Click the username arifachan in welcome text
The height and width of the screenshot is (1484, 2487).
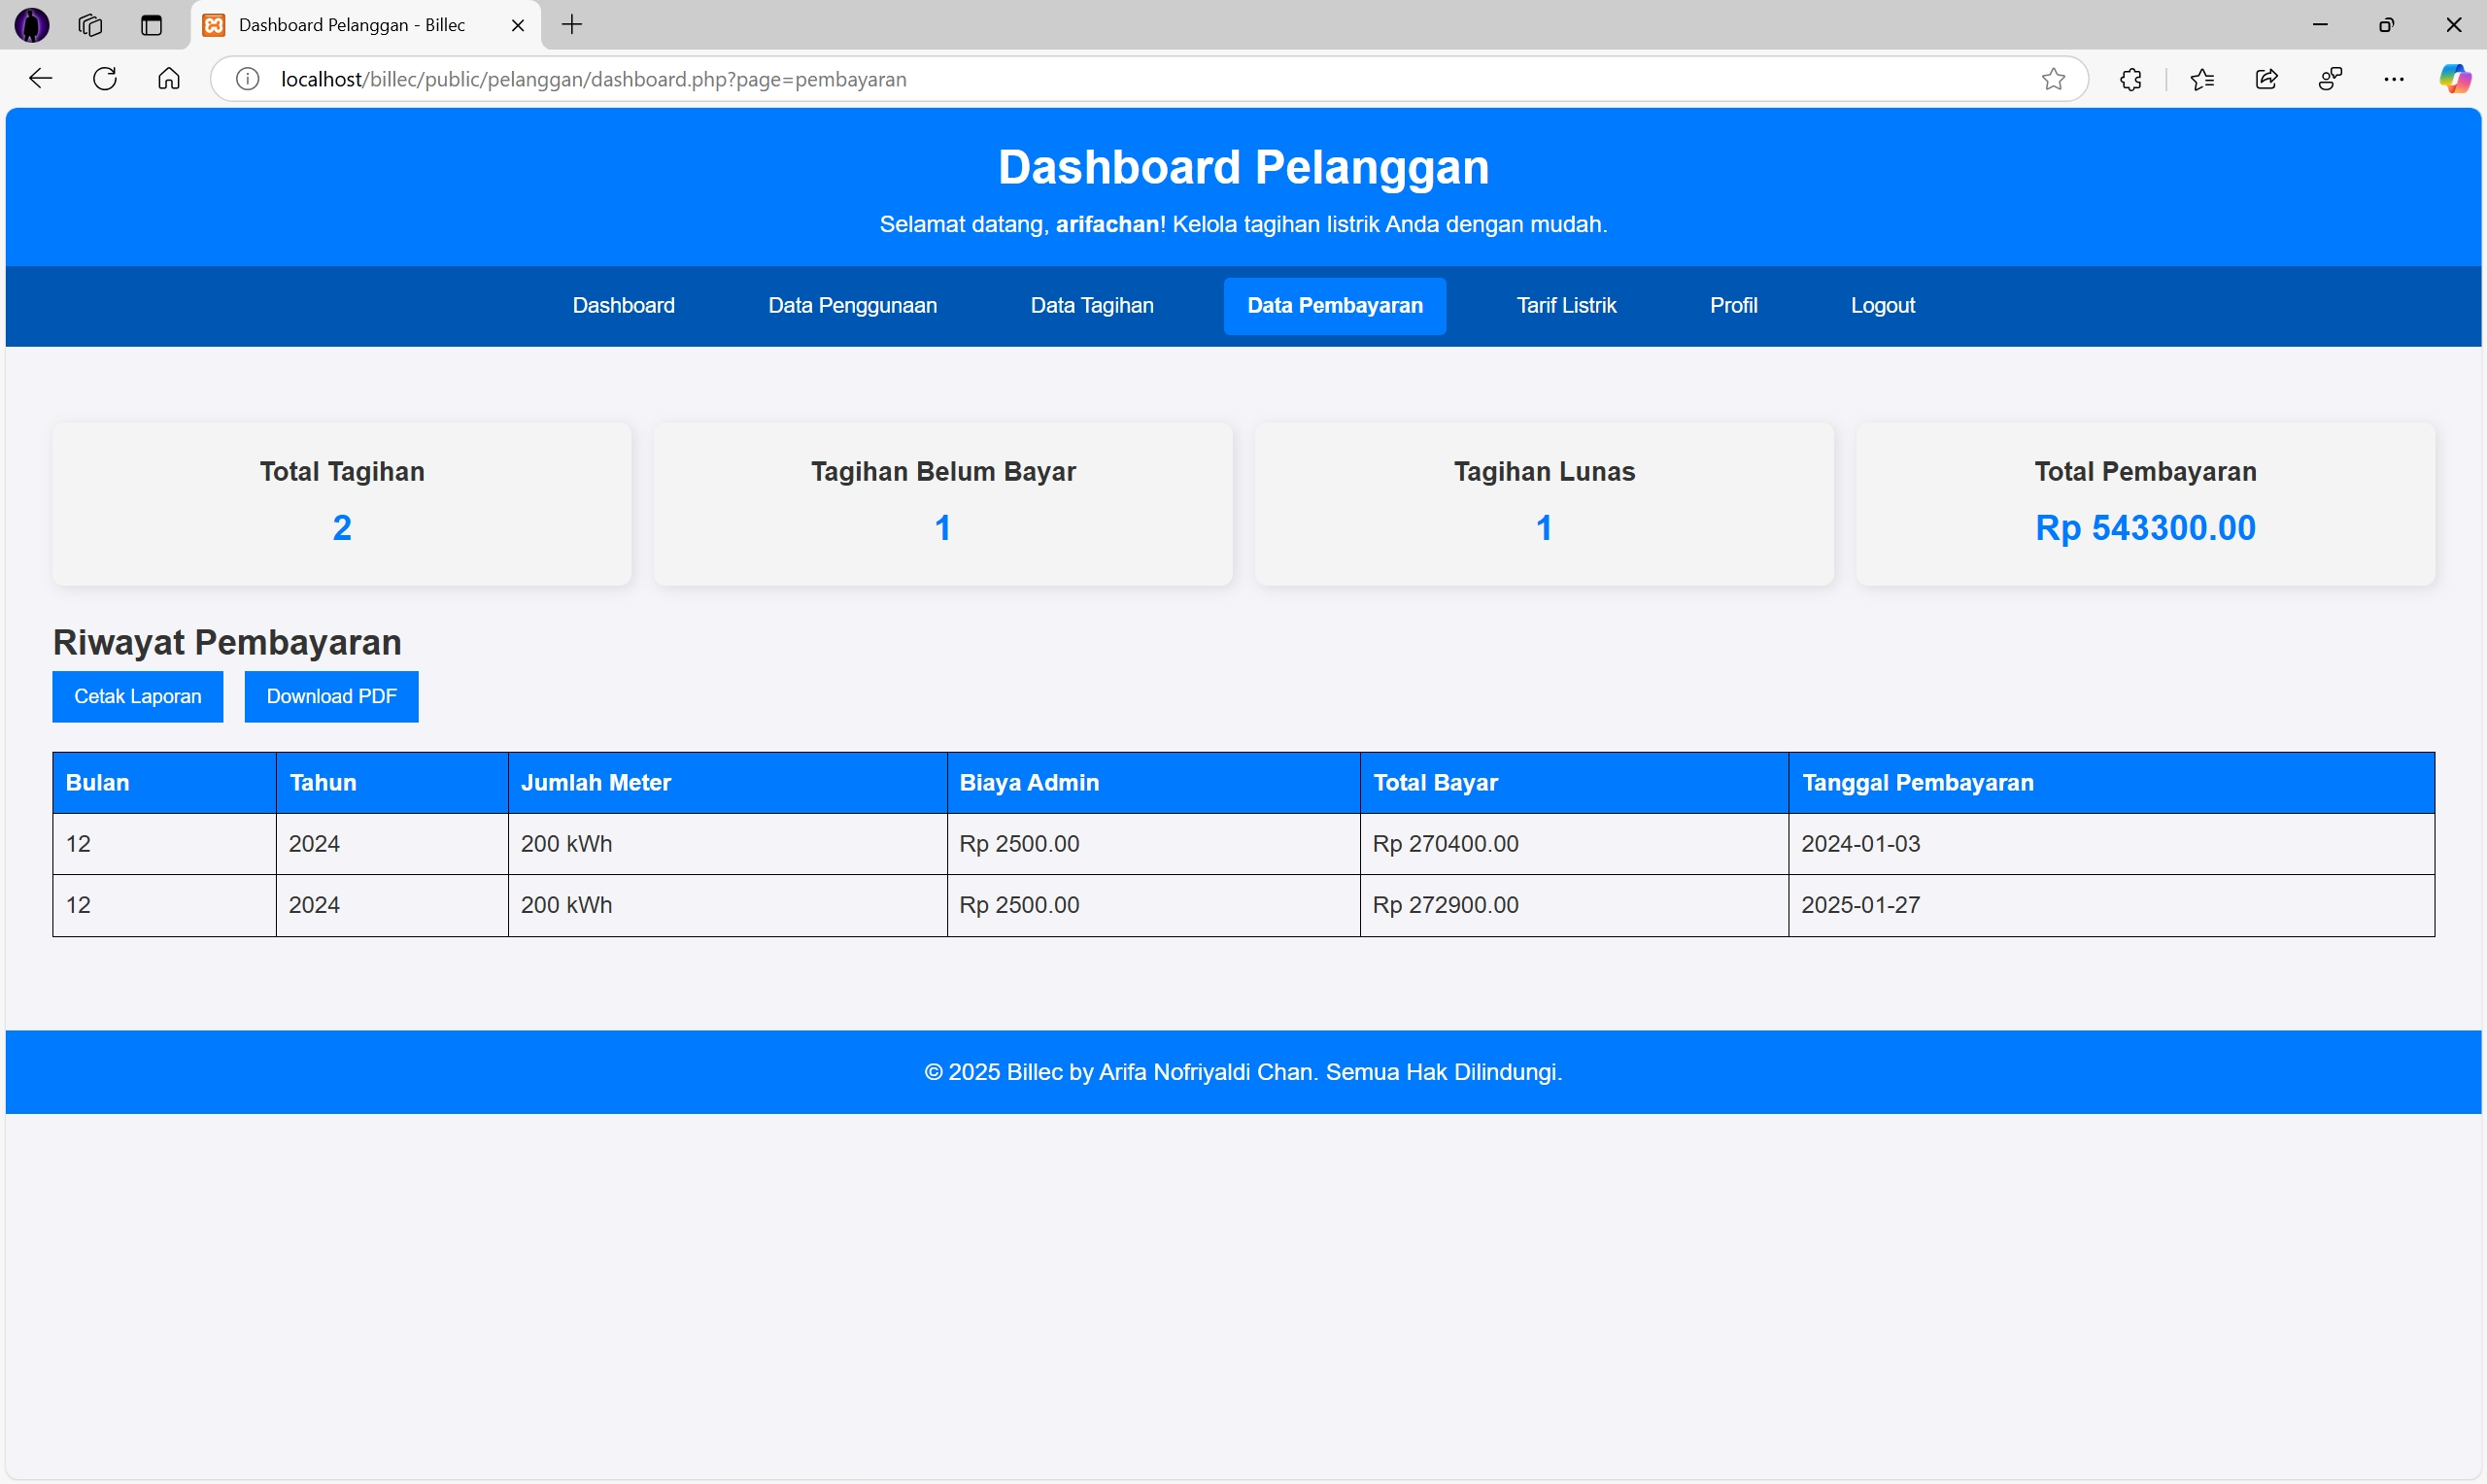coord(1107,224)
